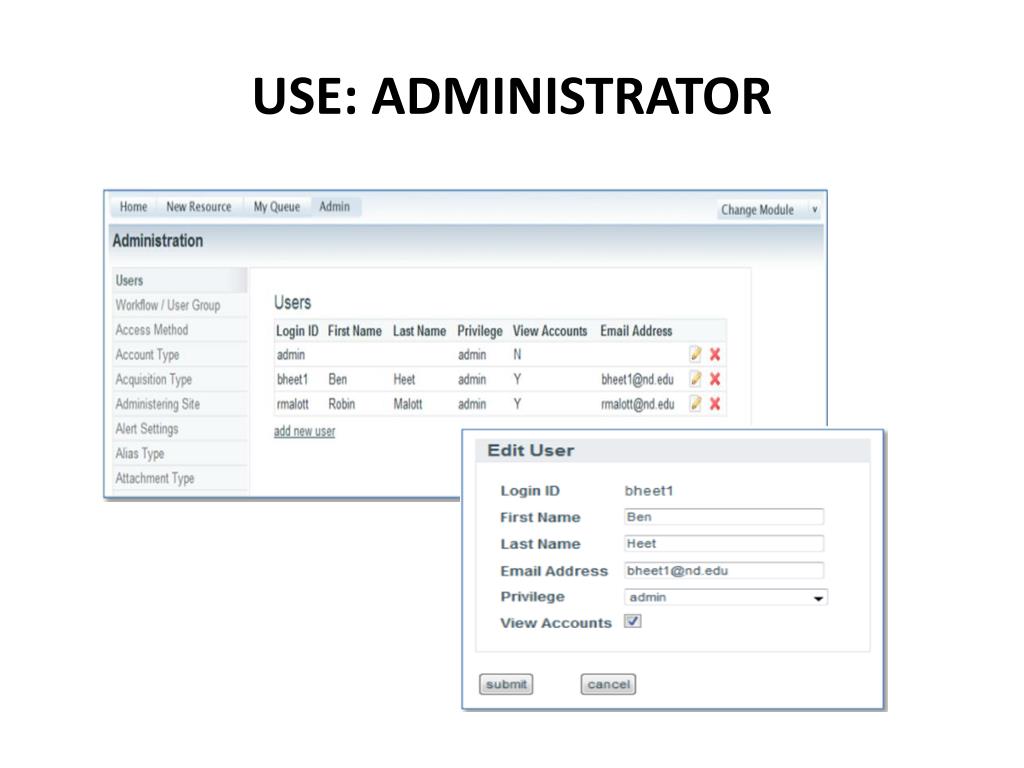The image size is (1024, 768).
Task: Edit the admin user with pencil icon
Action: pos(696,354)
